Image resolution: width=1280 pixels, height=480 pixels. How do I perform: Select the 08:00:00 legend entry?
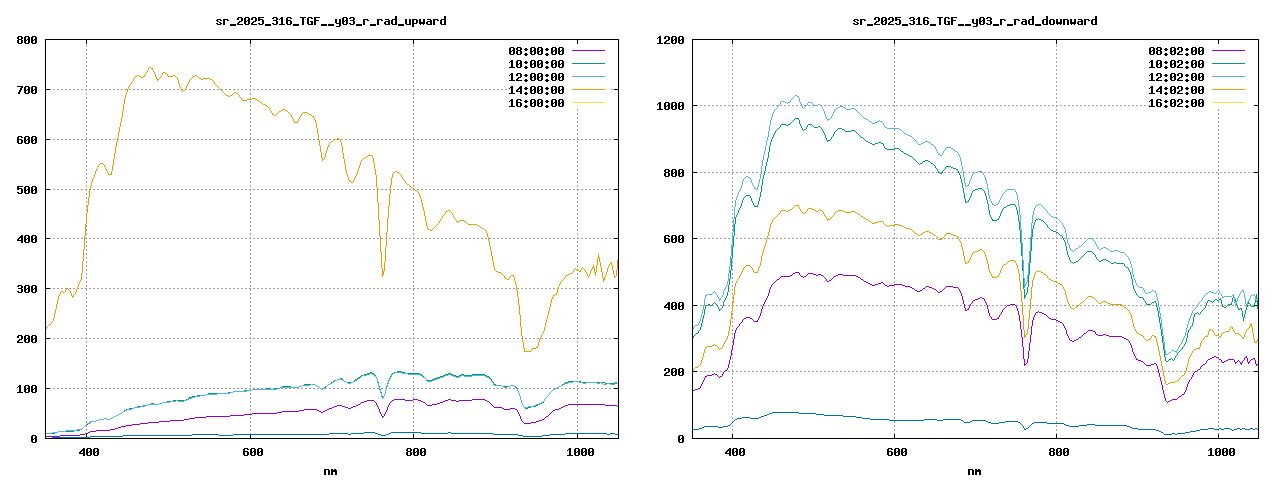tap(536, 51)
